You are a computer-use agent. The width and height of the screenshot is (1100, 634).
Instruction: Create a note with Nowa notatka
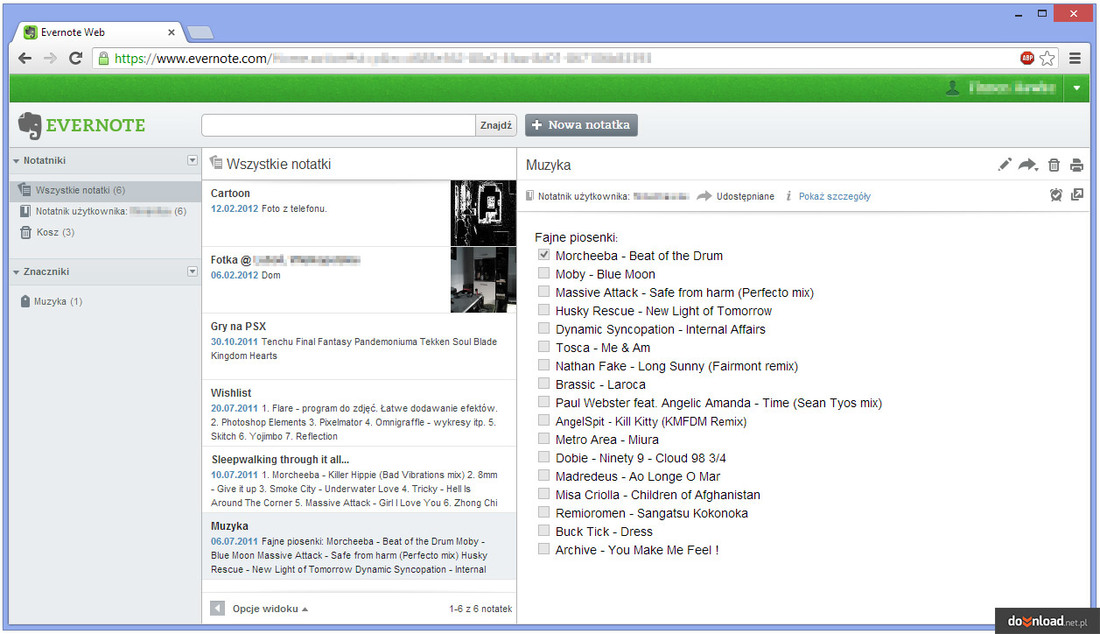pos(581,125)
